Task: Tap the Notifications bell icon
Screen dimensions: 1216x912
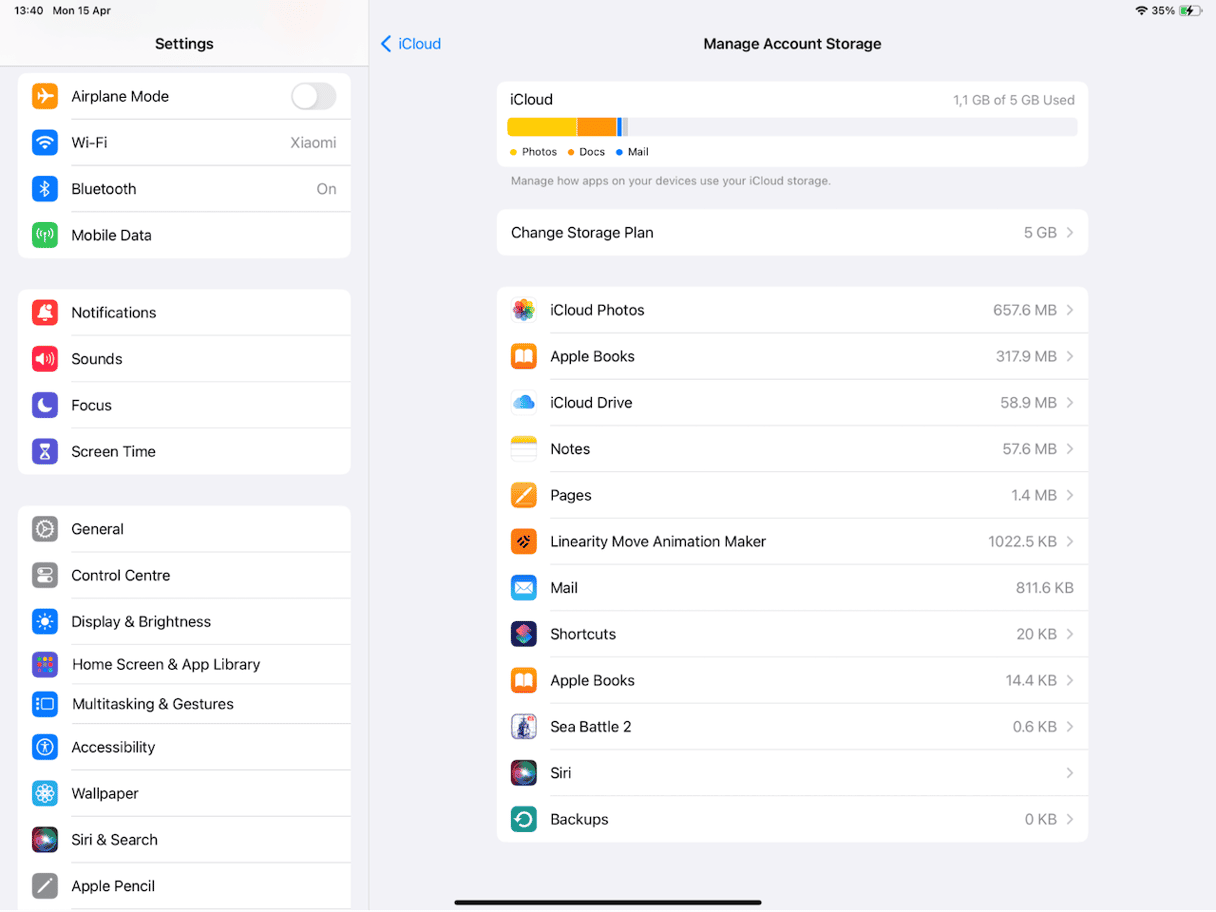Action: click(x=45, y=312)
